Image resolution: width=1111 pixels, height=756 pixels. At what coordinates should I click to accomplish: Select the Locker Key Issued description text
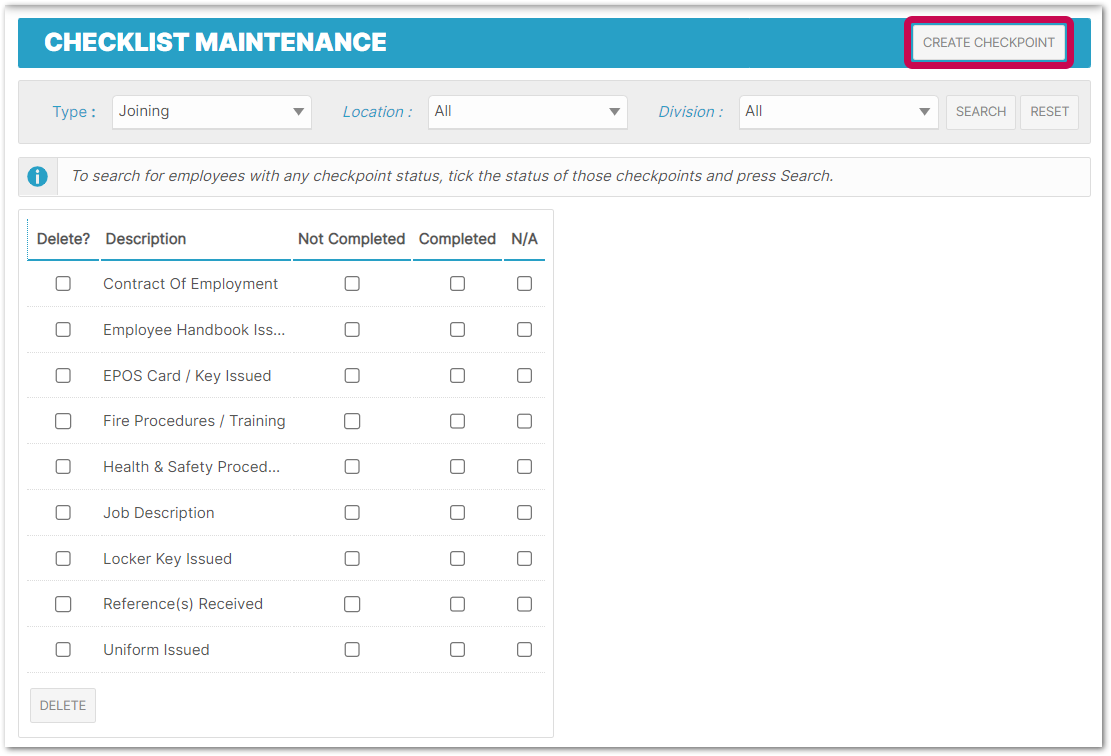coord(168,559)
